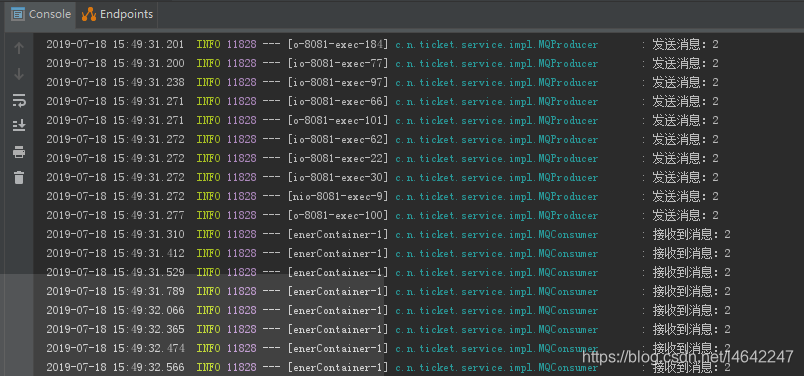Select timestamp 15:49:31.277 in the log
Screen dimensions: 804x376
(148, 215)
